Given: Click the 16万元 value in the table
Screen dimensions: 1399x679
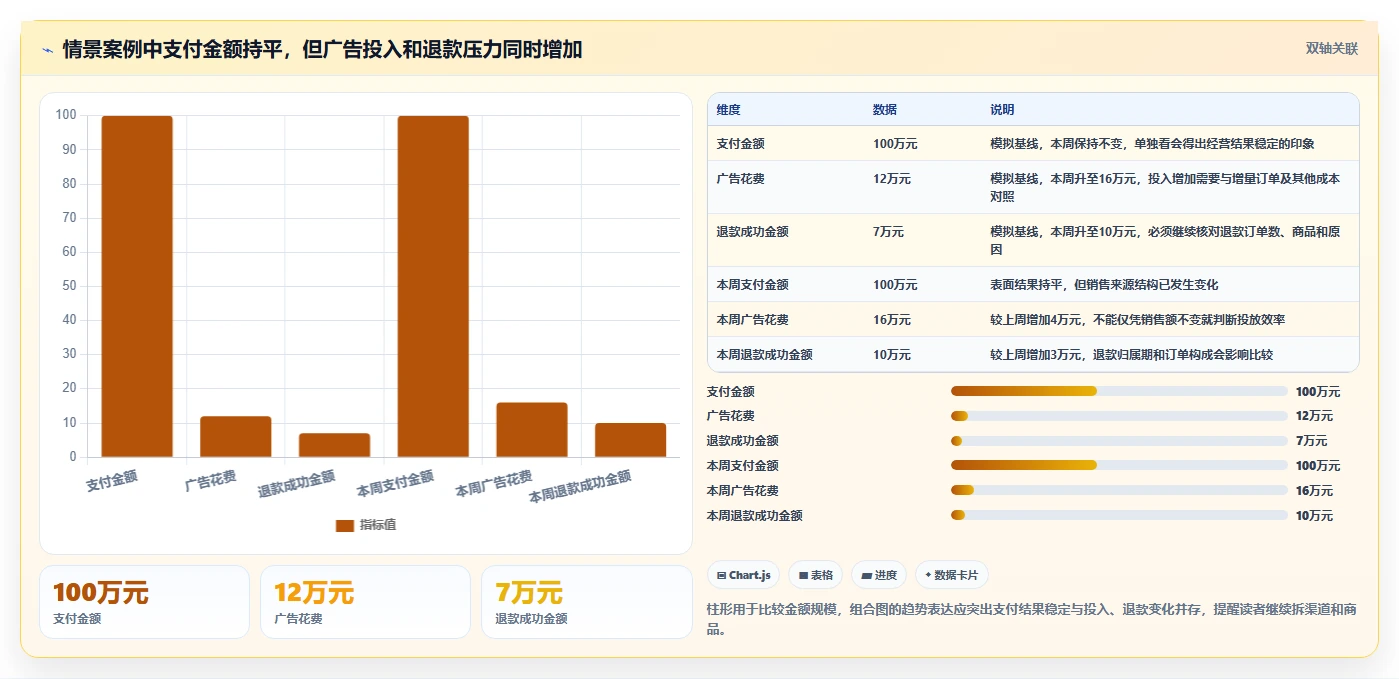Looking at the screenshot, I should tap(892, 320).
